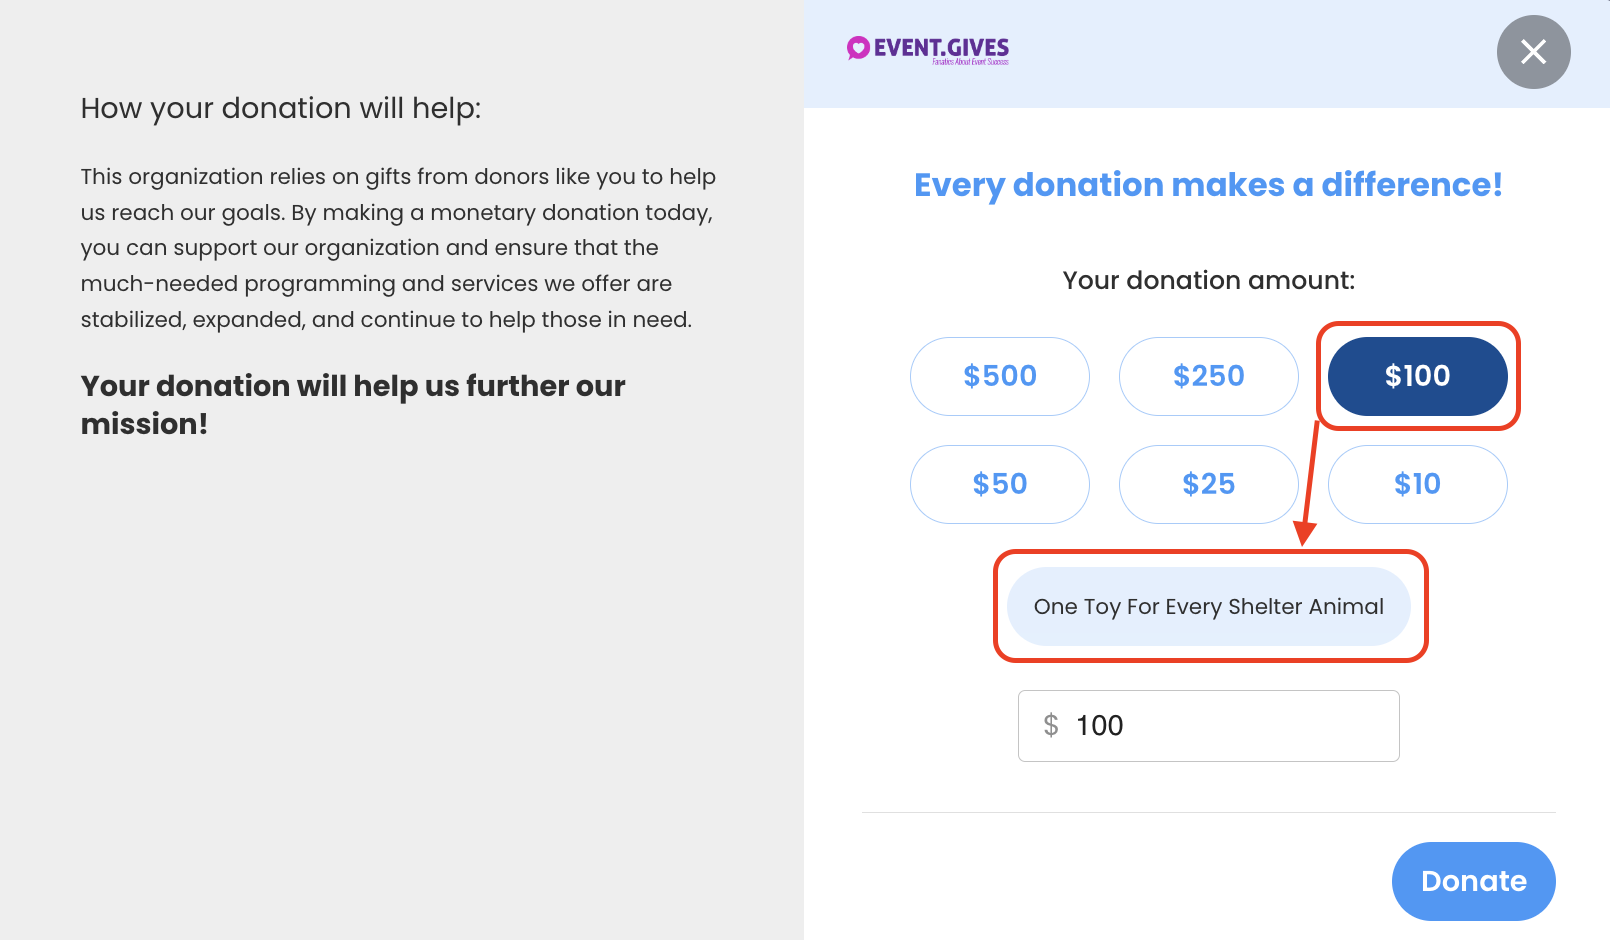Focus the custom donation amount field
Viewport: 1610px width, 940px height.
coord(1208,726)
